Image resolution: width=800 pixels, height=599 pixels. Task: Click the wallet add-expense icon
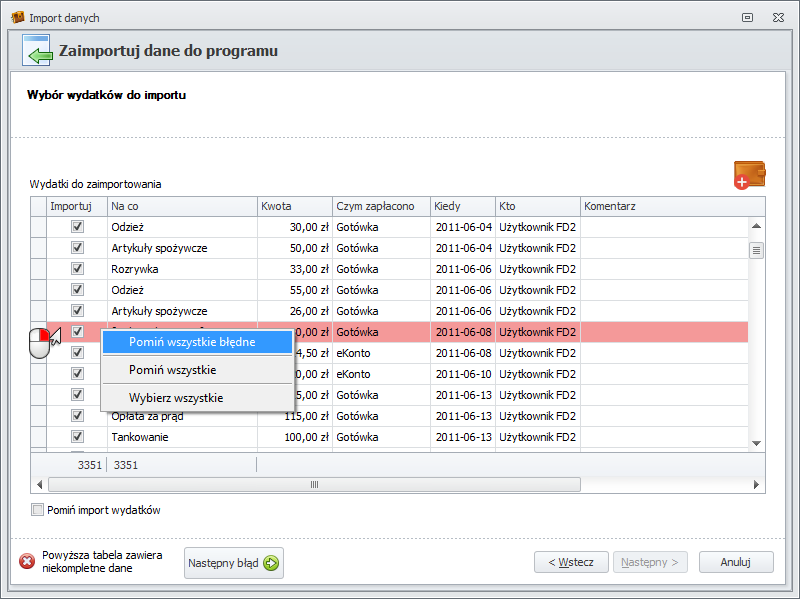[x=749, y=175]
